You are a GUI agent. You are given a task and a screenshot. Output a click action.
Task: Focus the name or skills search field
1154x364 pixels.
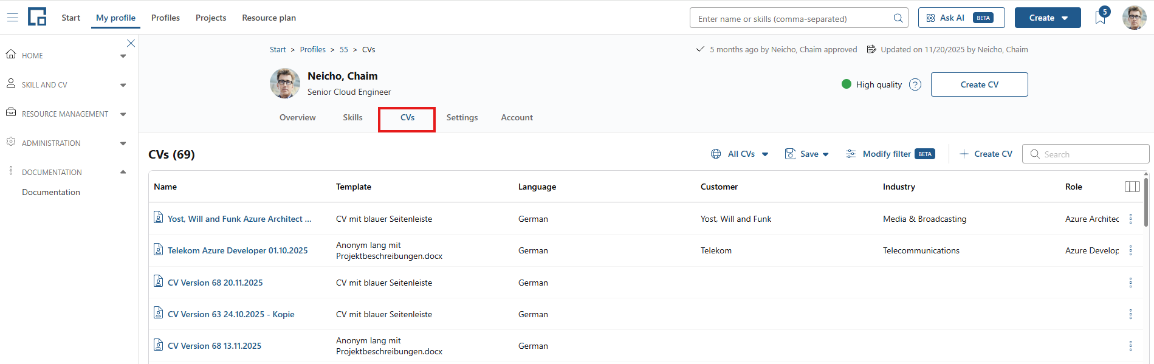tap(799, 18)
